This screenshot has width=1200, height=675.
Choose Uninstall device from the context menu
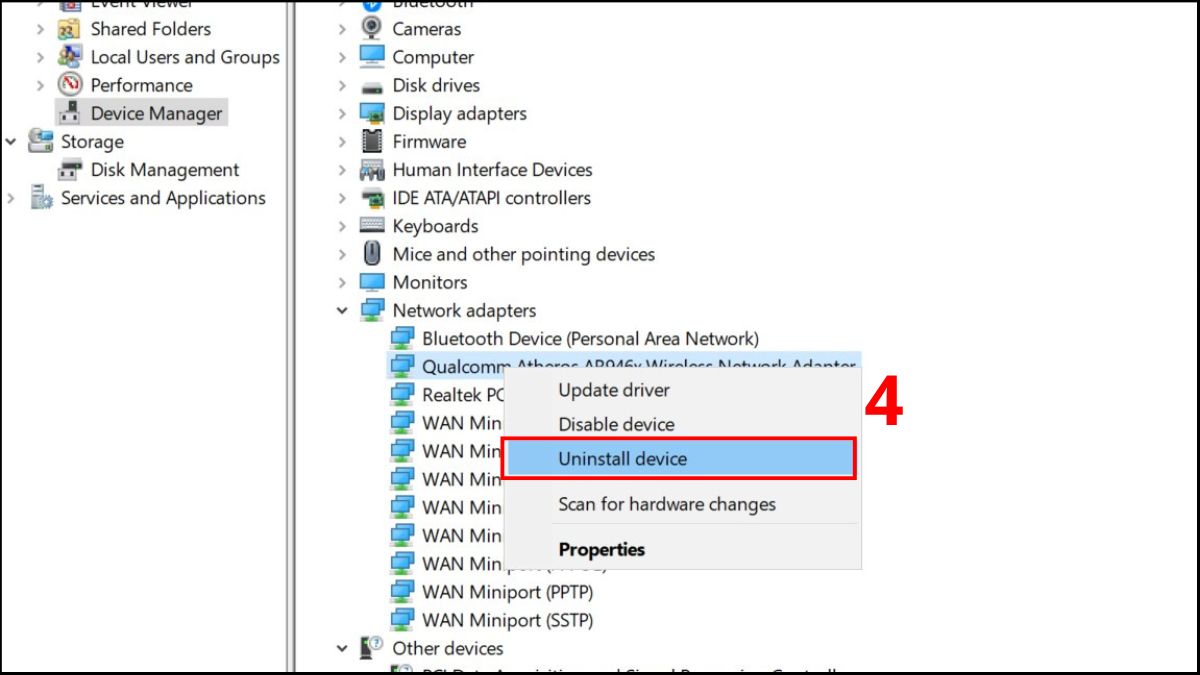[622, 458]
